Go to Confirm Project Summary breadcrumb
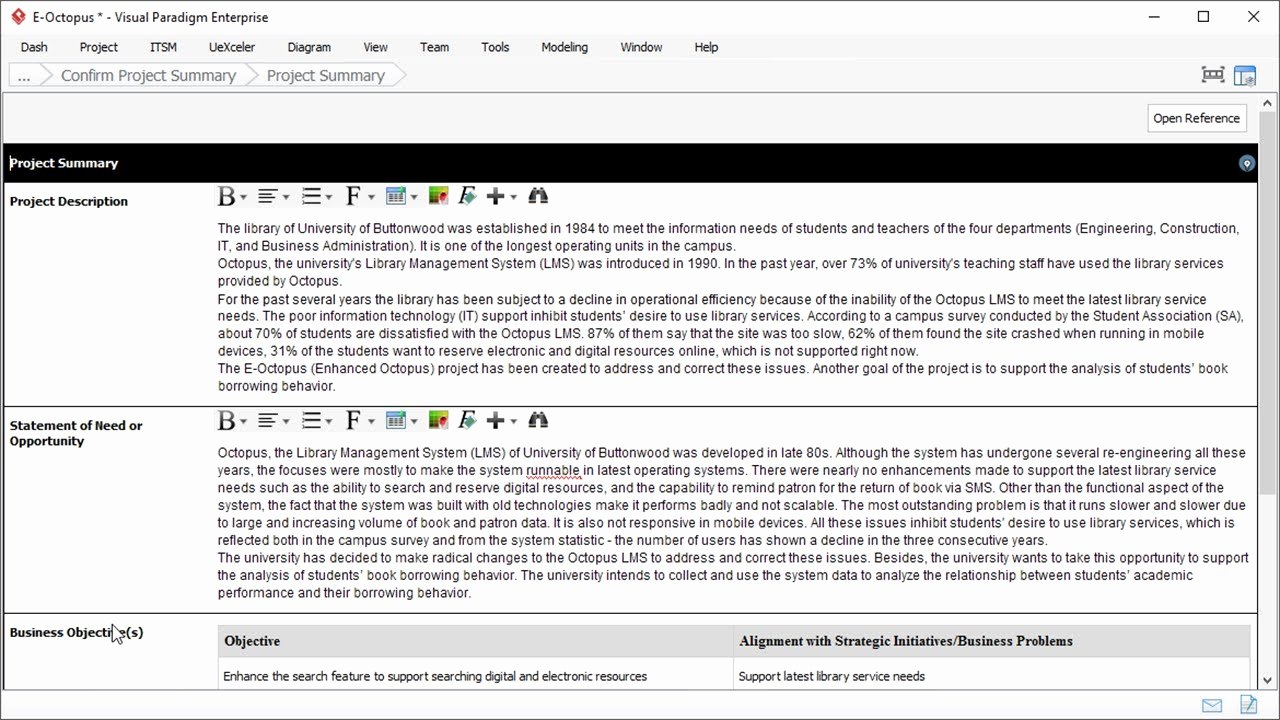Screen dimensions: 1280x720 click(148, 75)
